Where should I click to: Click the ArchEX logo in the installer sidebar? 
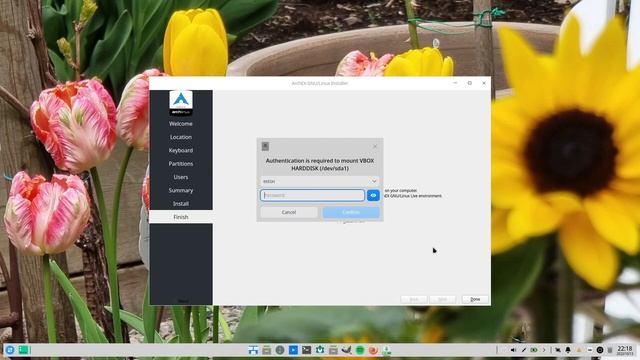click(181, 103)
